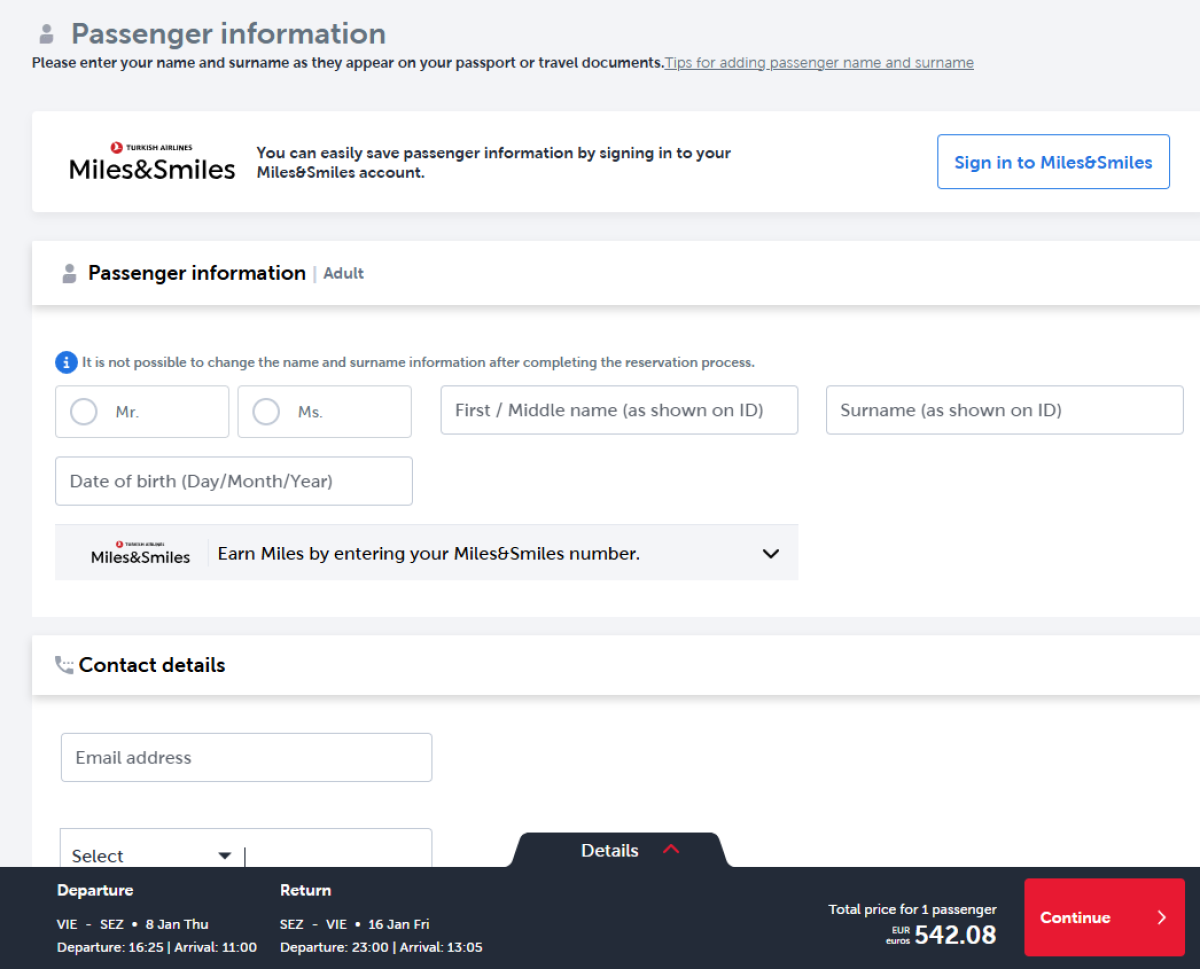Open Tips for adding passenger name link
Image resolution: width=1200 pixels, height=969 pixels.
(819, 63)
